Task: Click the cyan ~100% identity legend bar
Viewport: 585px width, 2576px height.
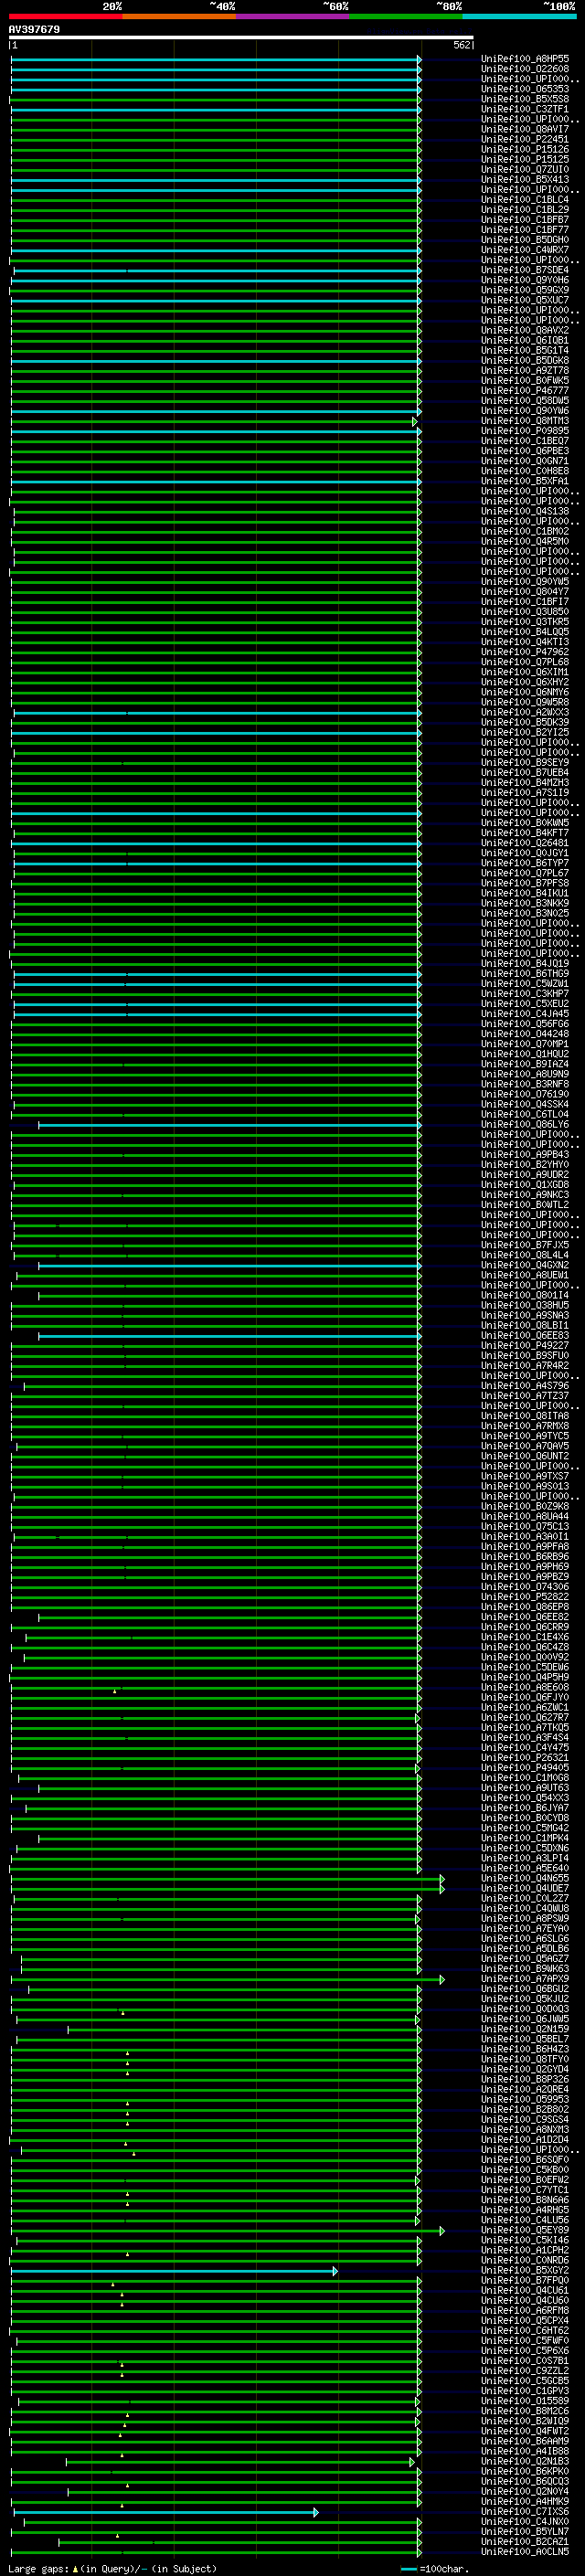Action: tap(519, 16)
